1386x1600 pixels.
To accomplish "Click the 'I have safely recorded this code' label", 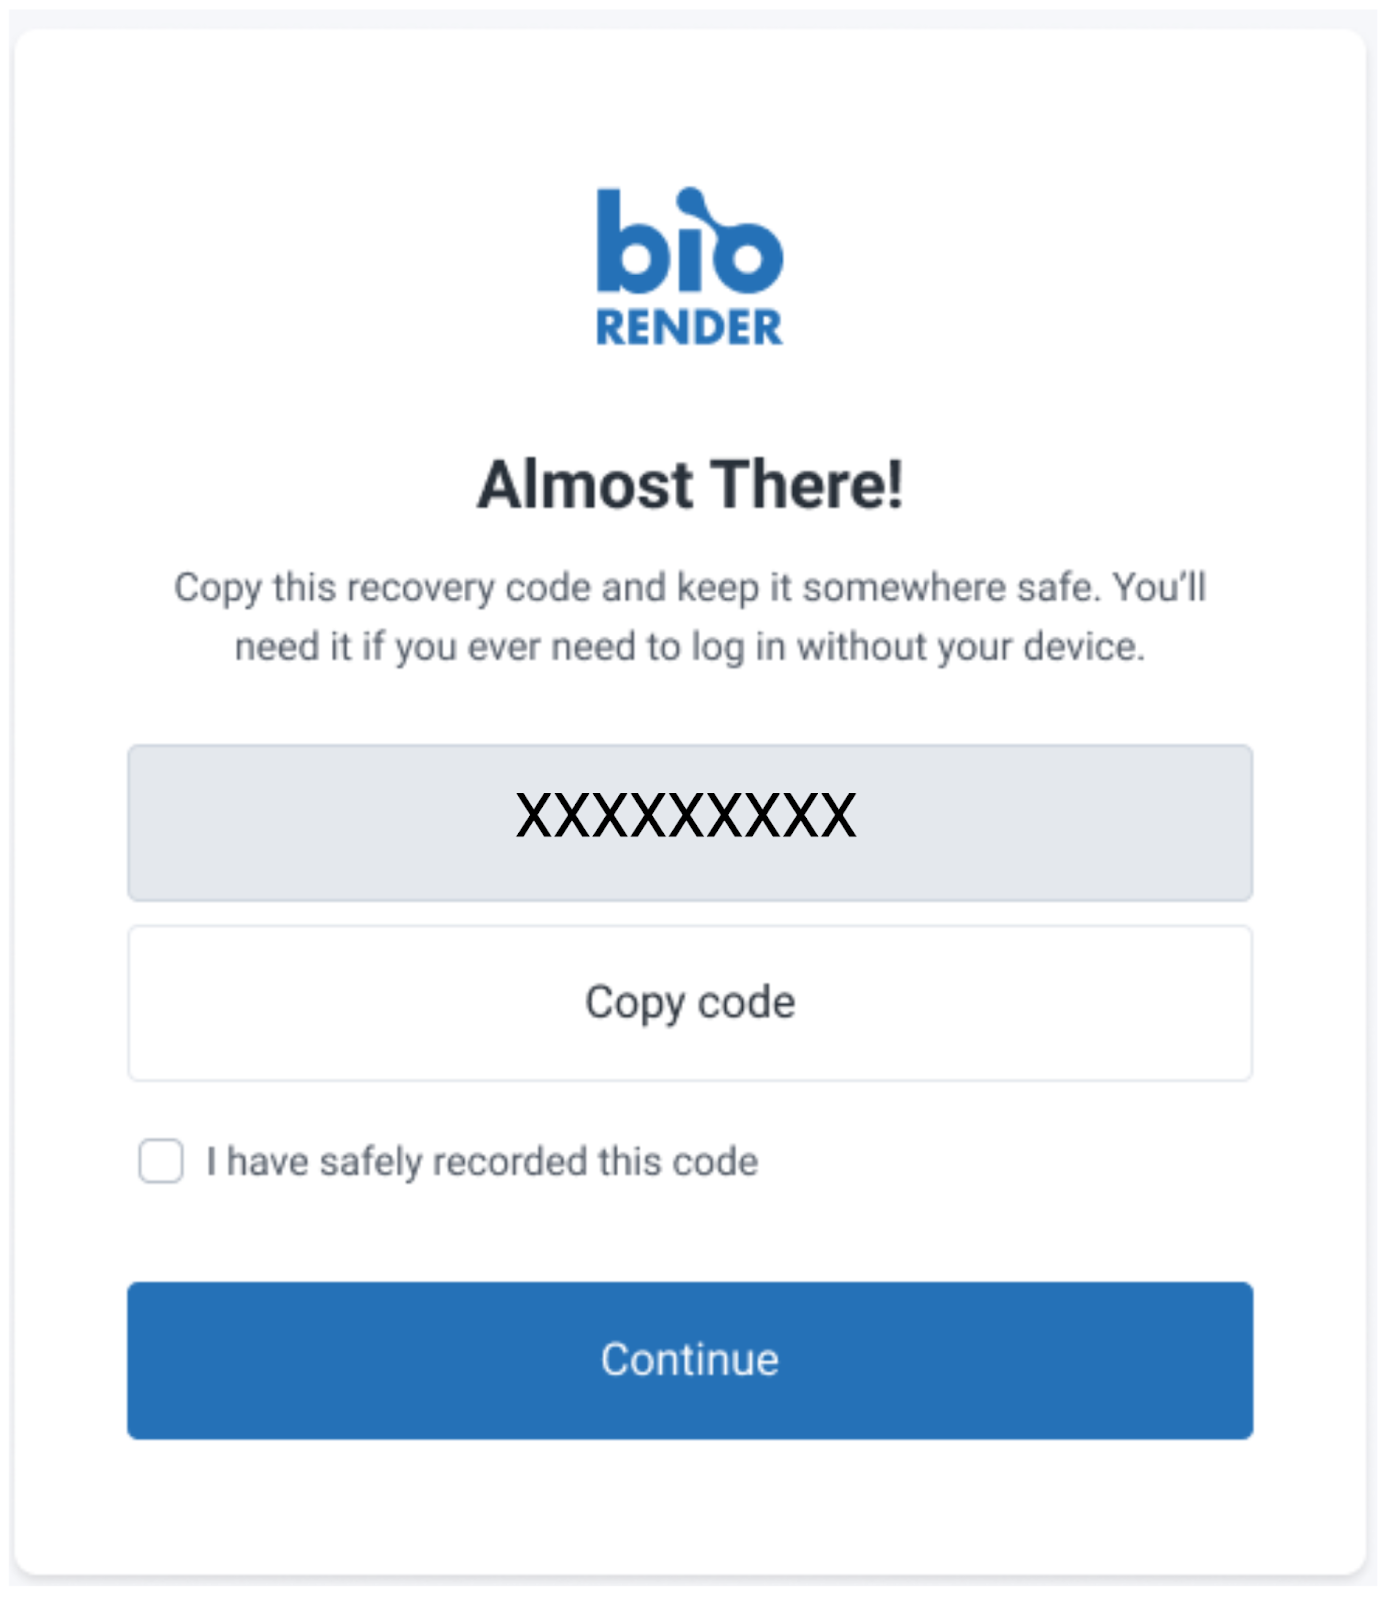I will pyautogui.click(x=482, y=1162).
